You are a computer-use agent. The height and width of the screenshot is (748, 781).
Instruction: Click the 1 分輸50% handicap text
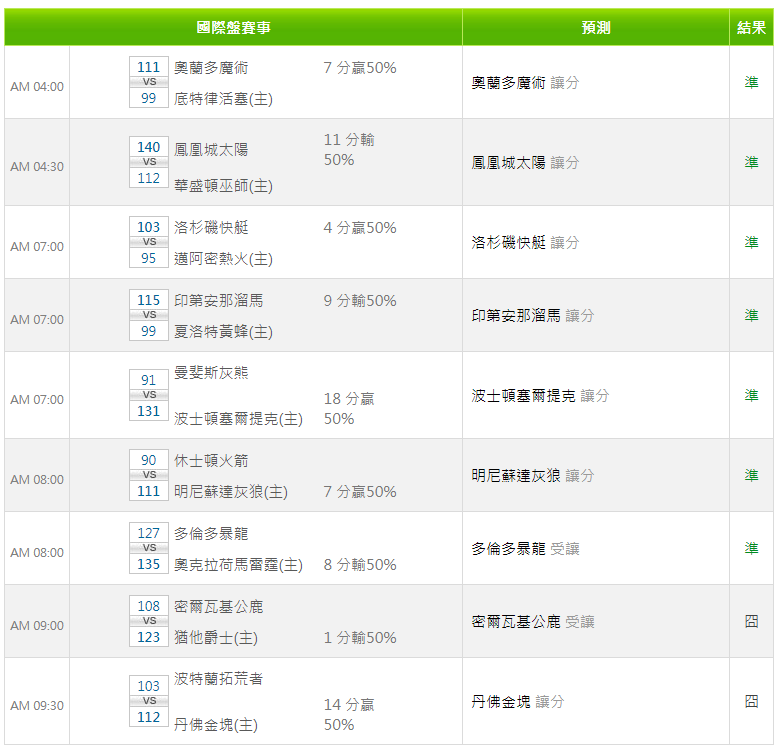(x=360, y=637)
